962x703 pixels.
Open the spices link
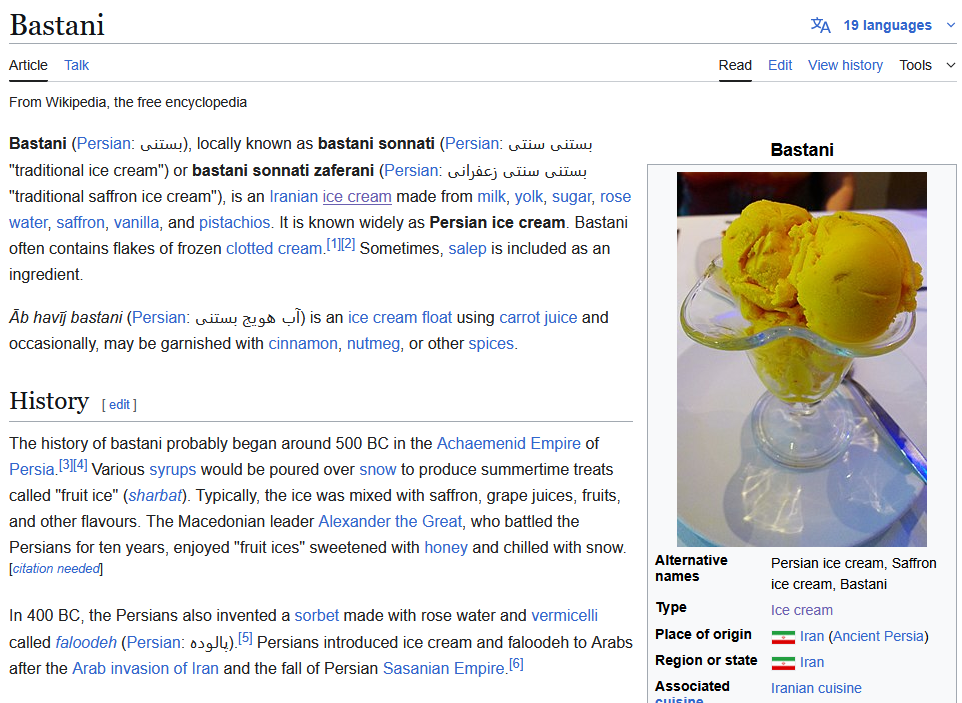491,343
